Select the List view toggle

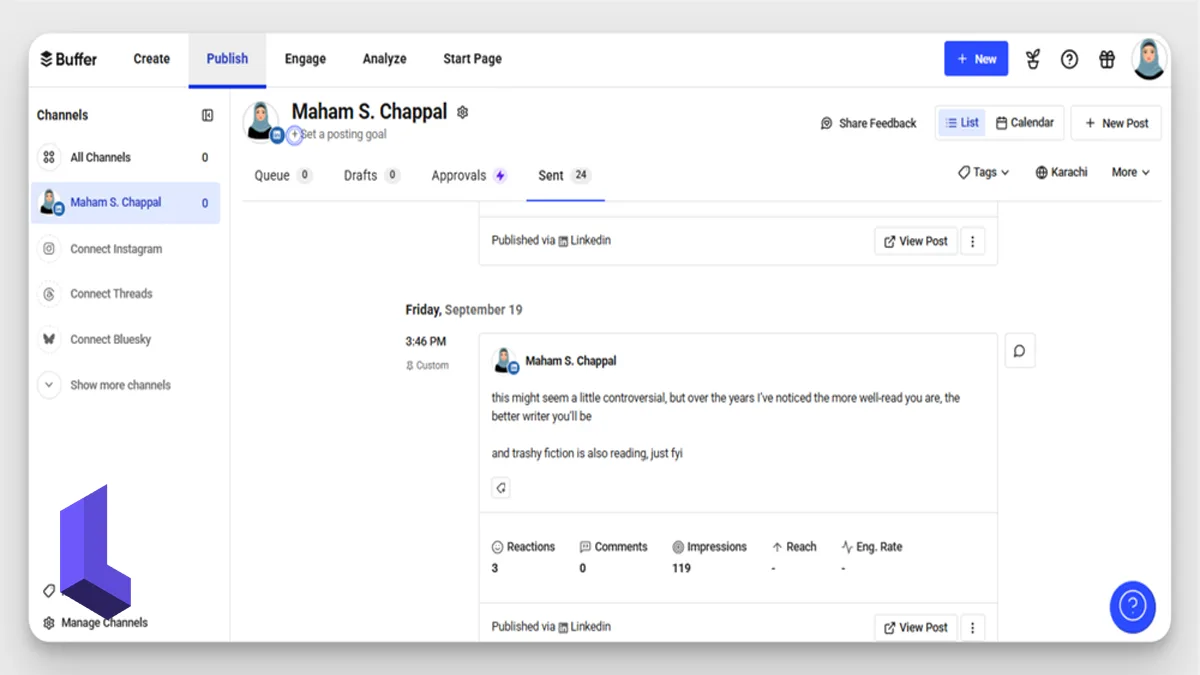[961, 122]
